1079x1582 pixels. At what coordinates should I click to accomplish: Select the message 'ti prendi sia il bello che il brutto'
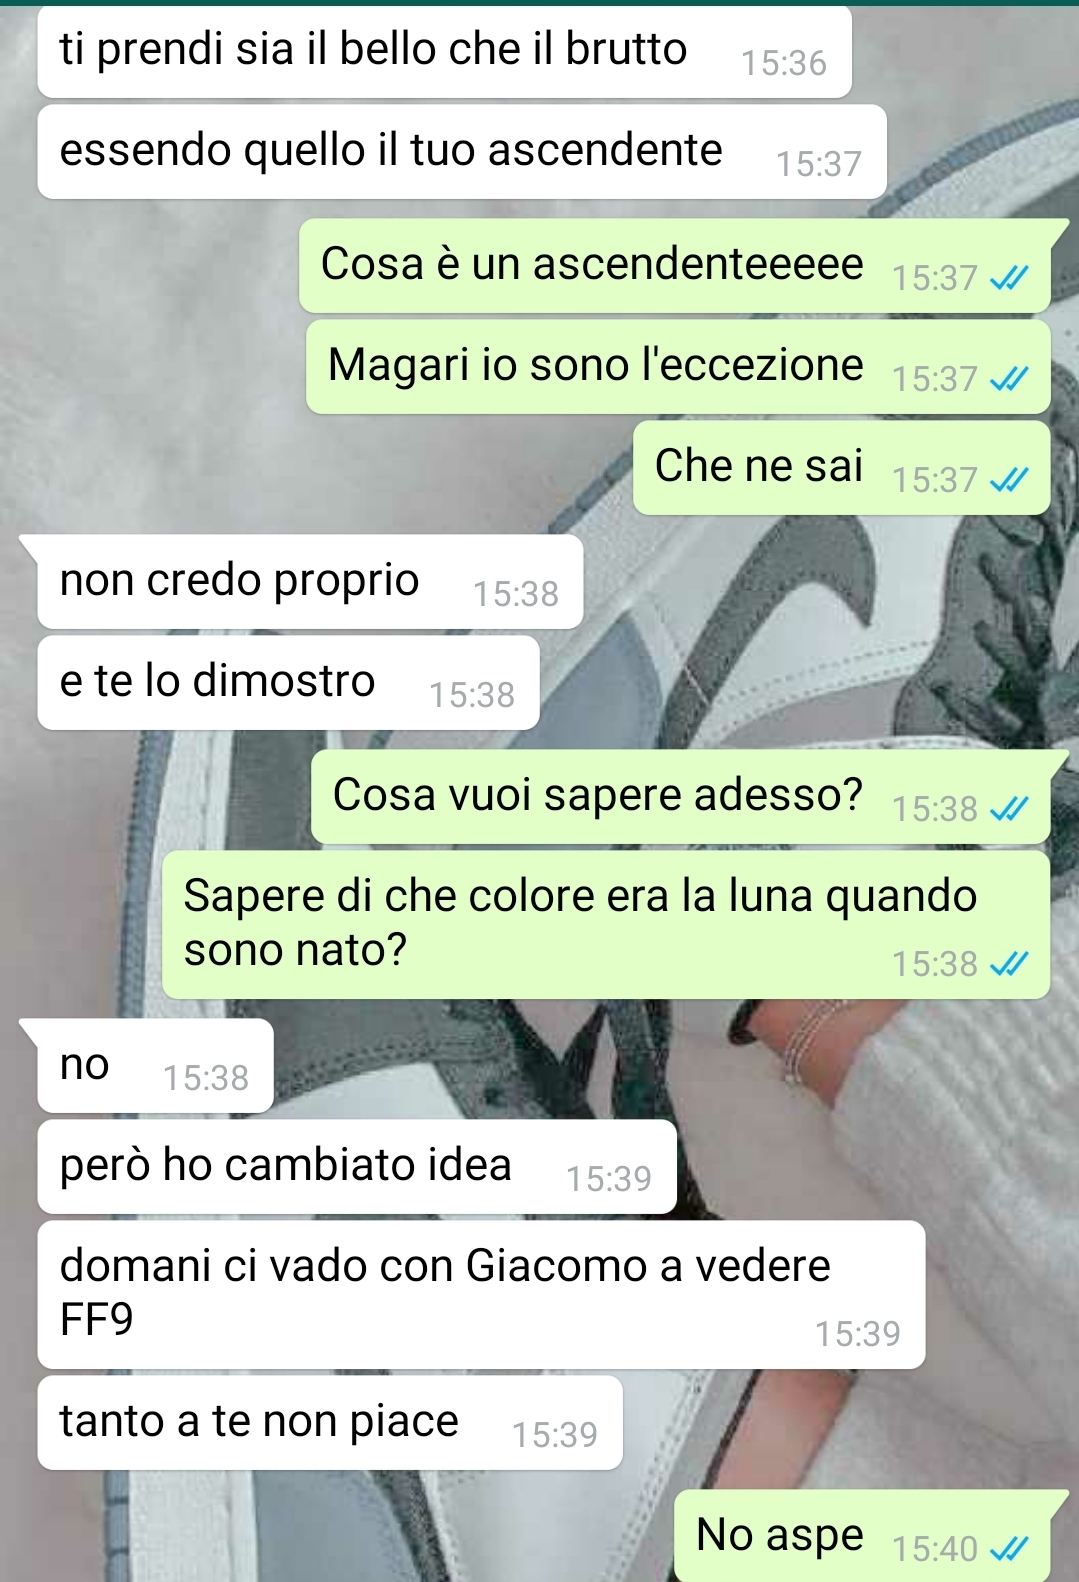click(x=444, y=51)
